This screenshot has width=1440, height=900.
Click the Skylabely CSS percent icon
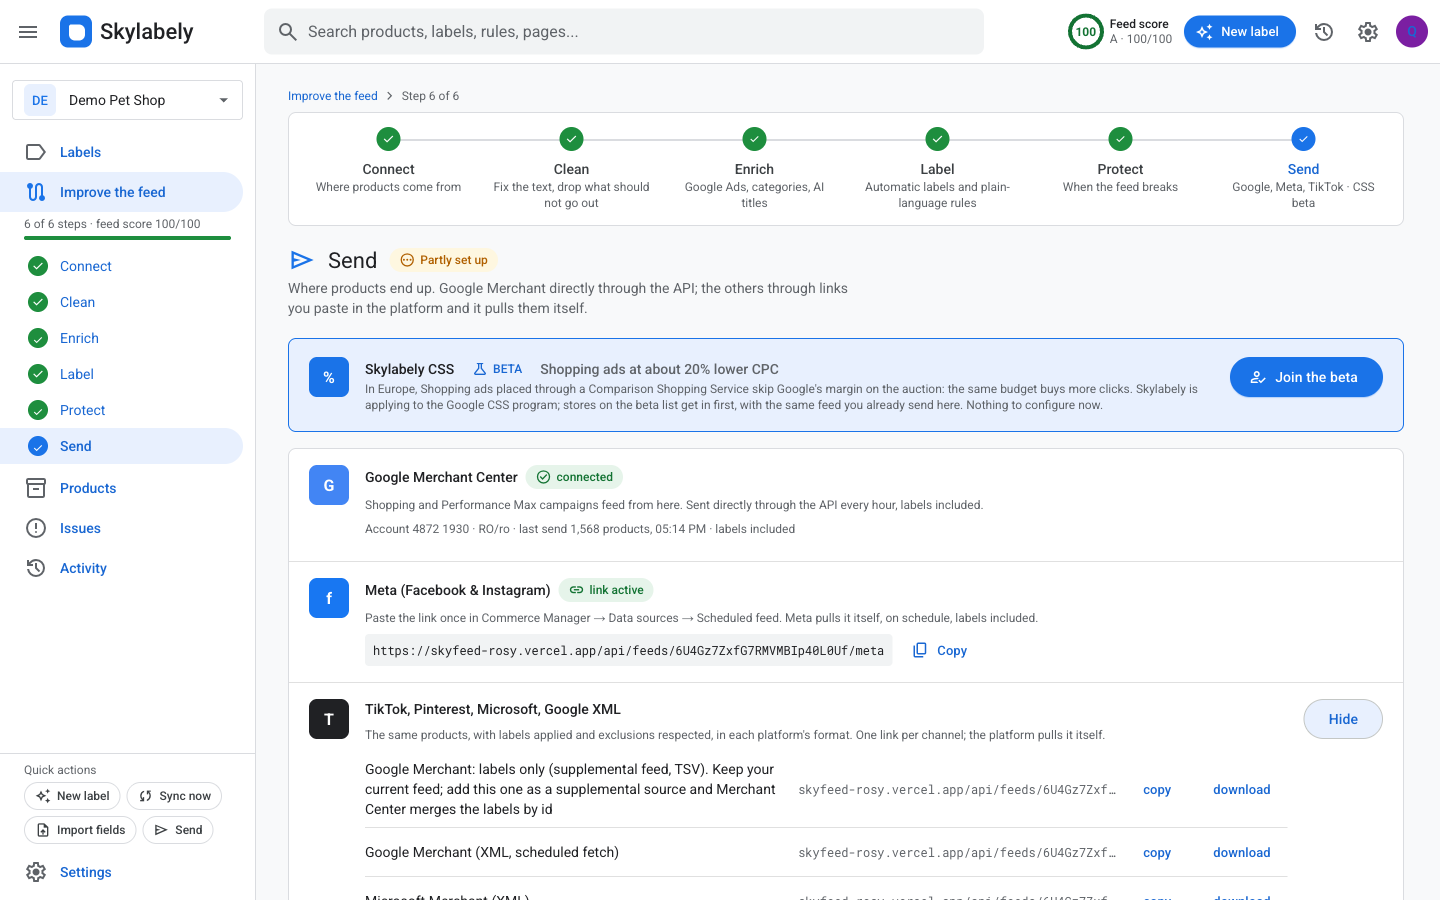click(329, 377)
